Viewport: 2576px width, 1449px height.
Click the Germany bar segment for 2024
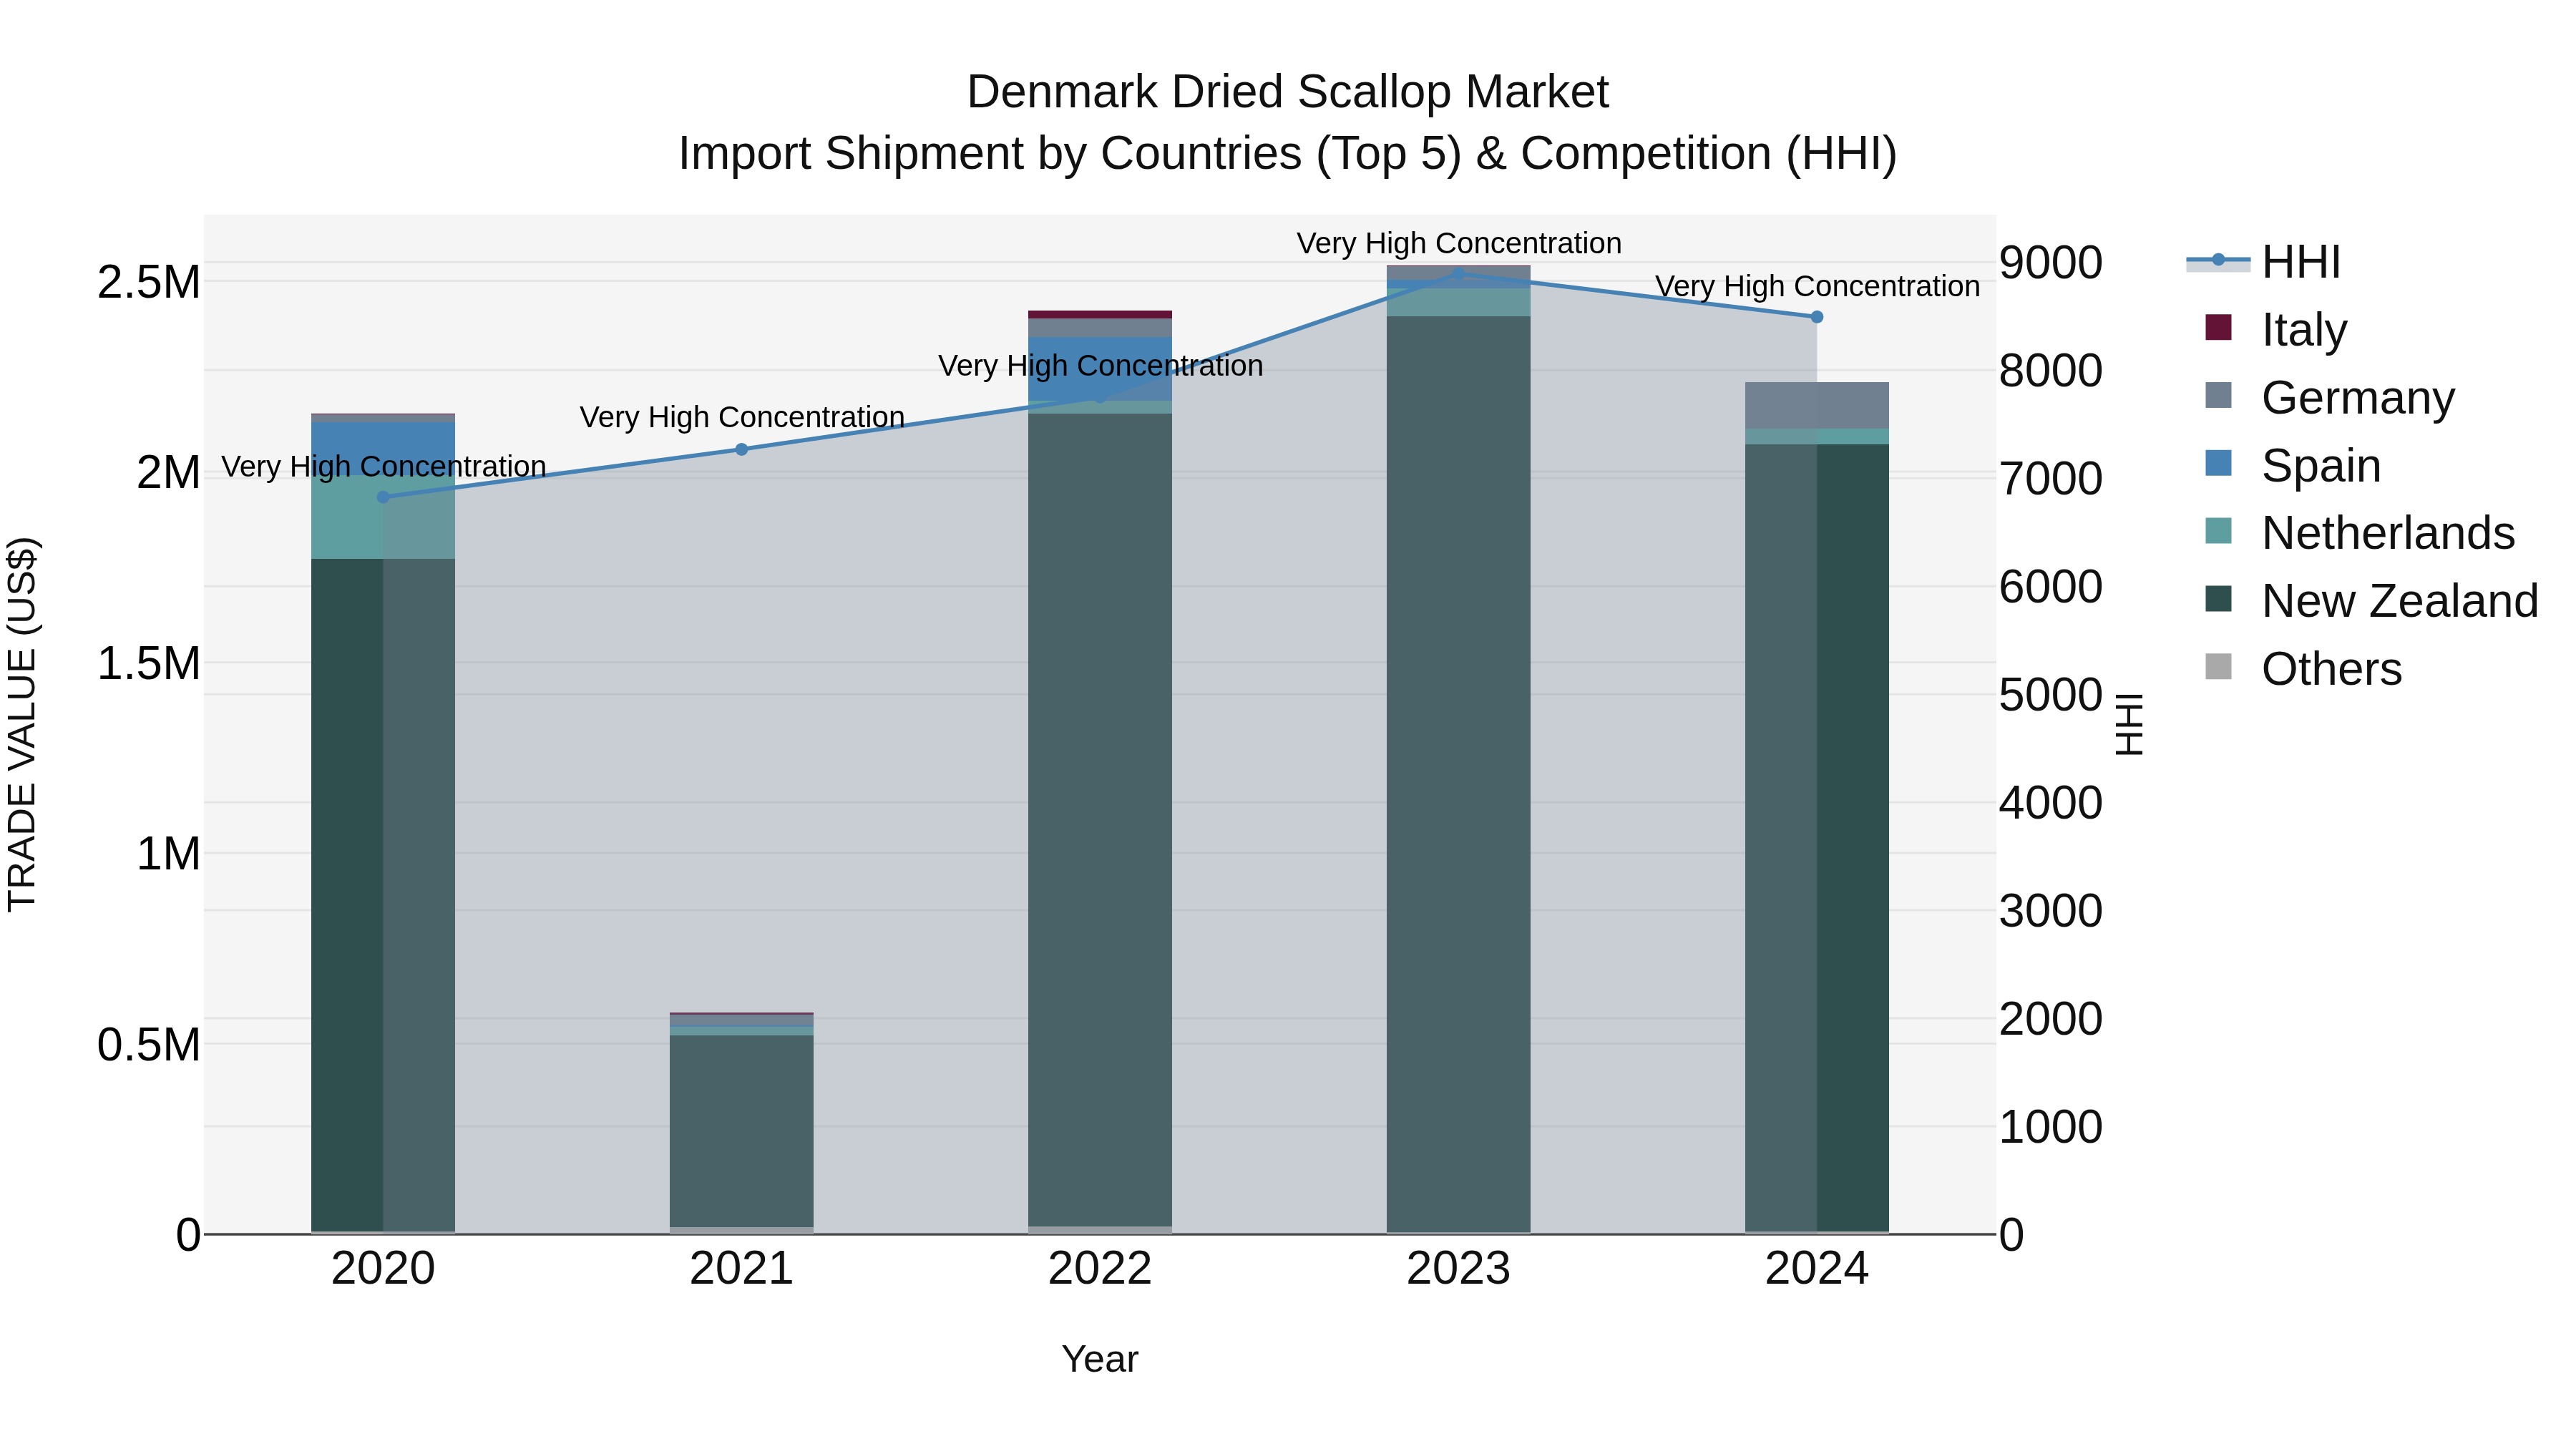click(1817, 405)
